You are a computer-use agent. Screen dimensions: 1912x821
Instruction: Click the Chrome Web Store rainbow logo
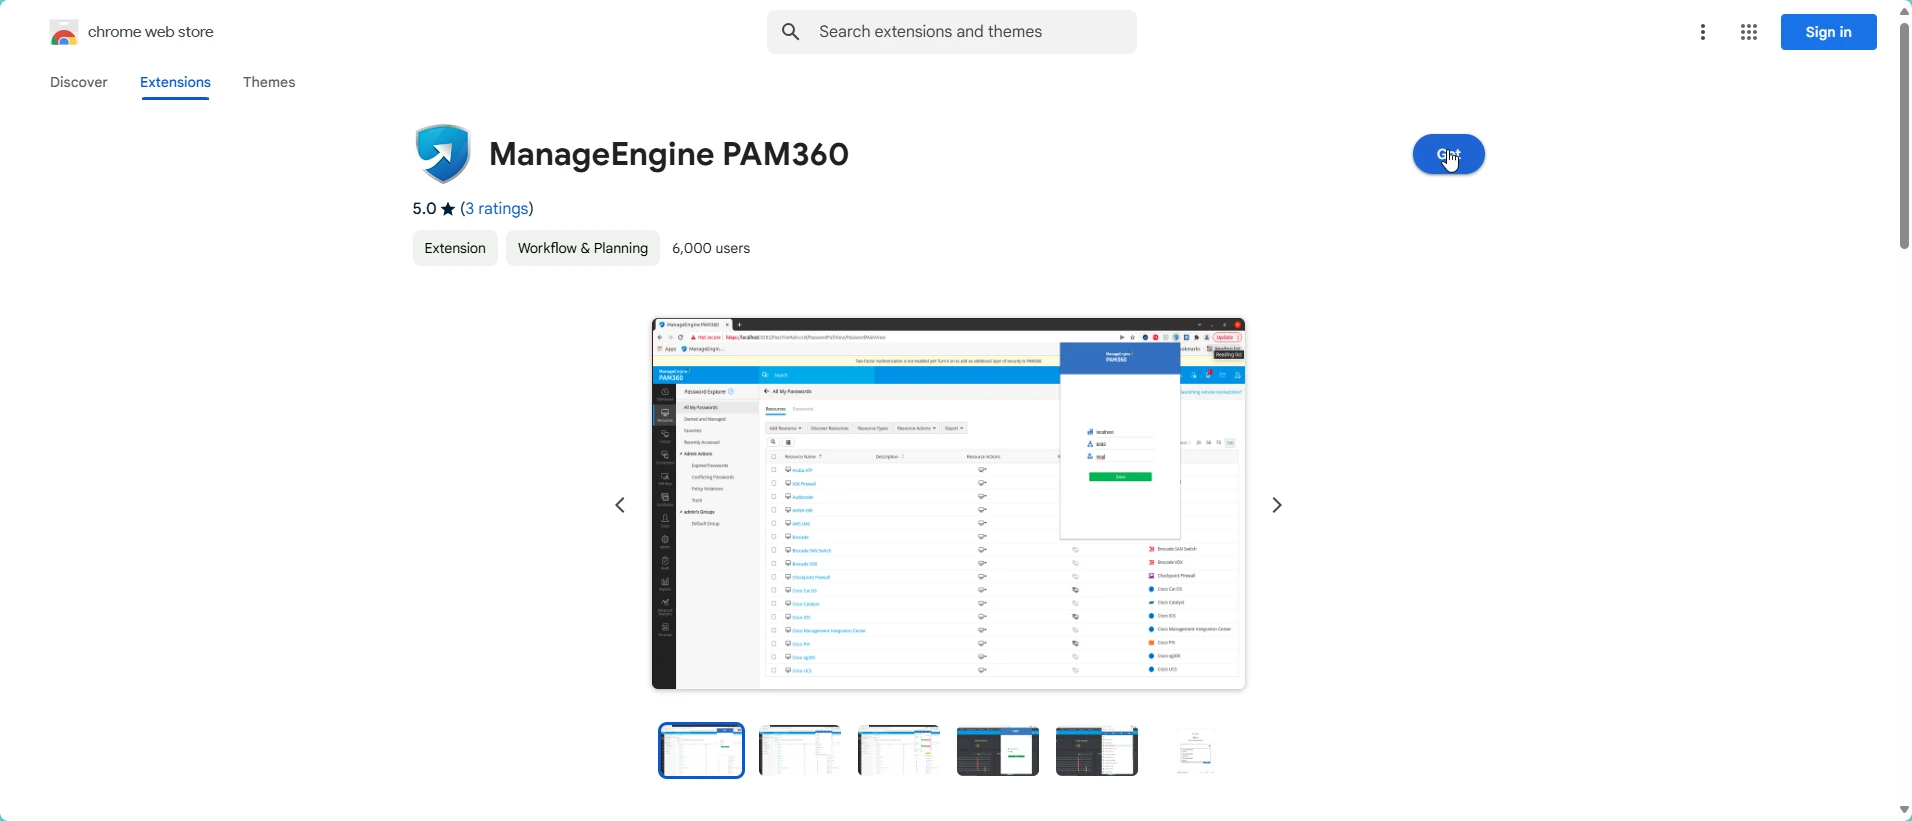tap(64, 33)
